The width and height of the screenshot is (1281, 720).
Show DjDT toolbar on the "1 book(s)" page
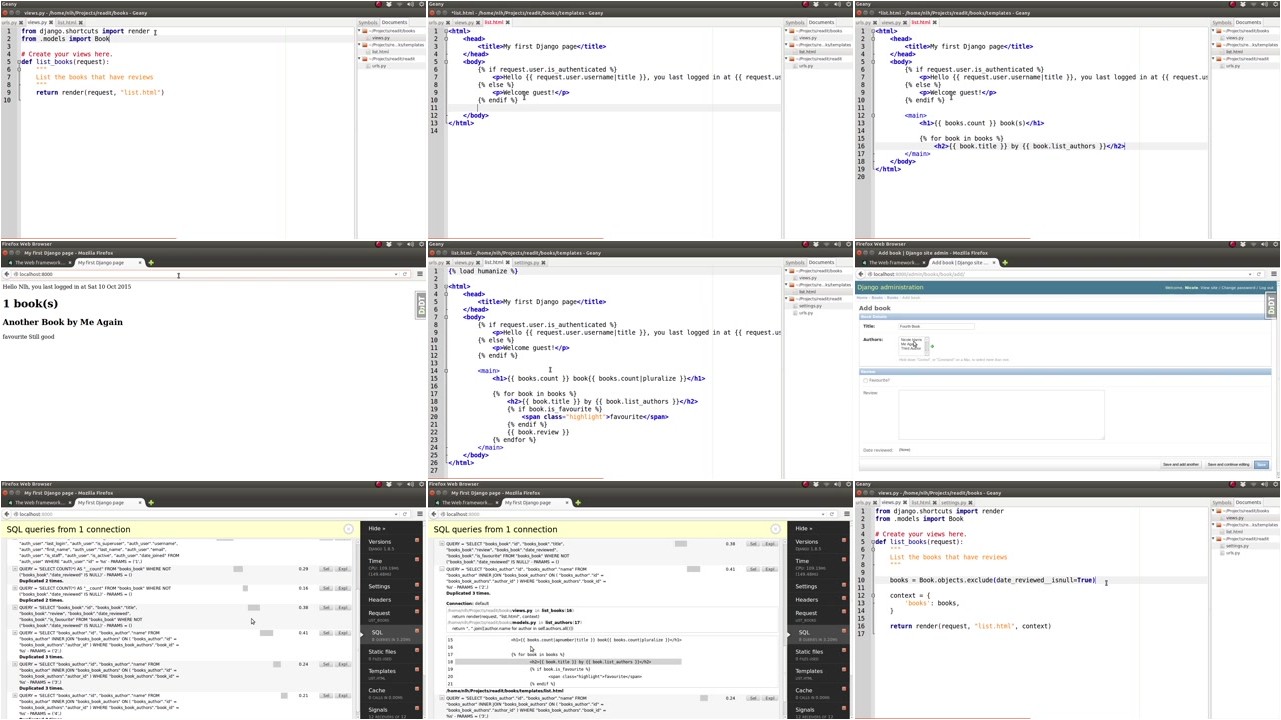[x=421, y=305]
